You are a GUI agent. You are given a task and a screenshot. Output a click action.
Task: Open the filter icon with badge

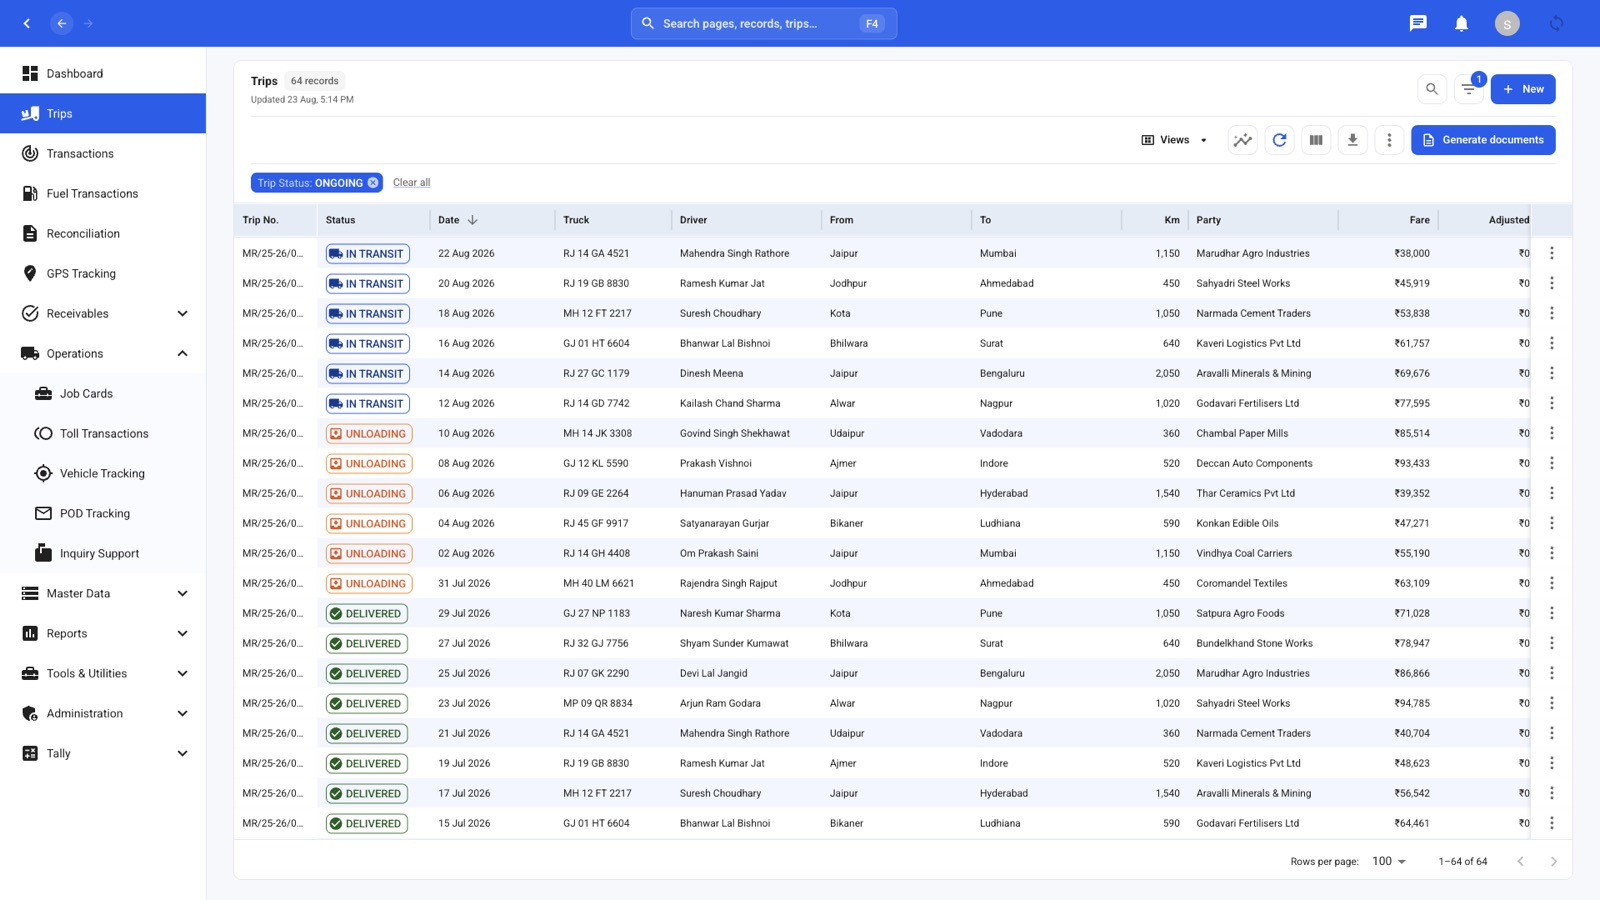[1469, 89]
